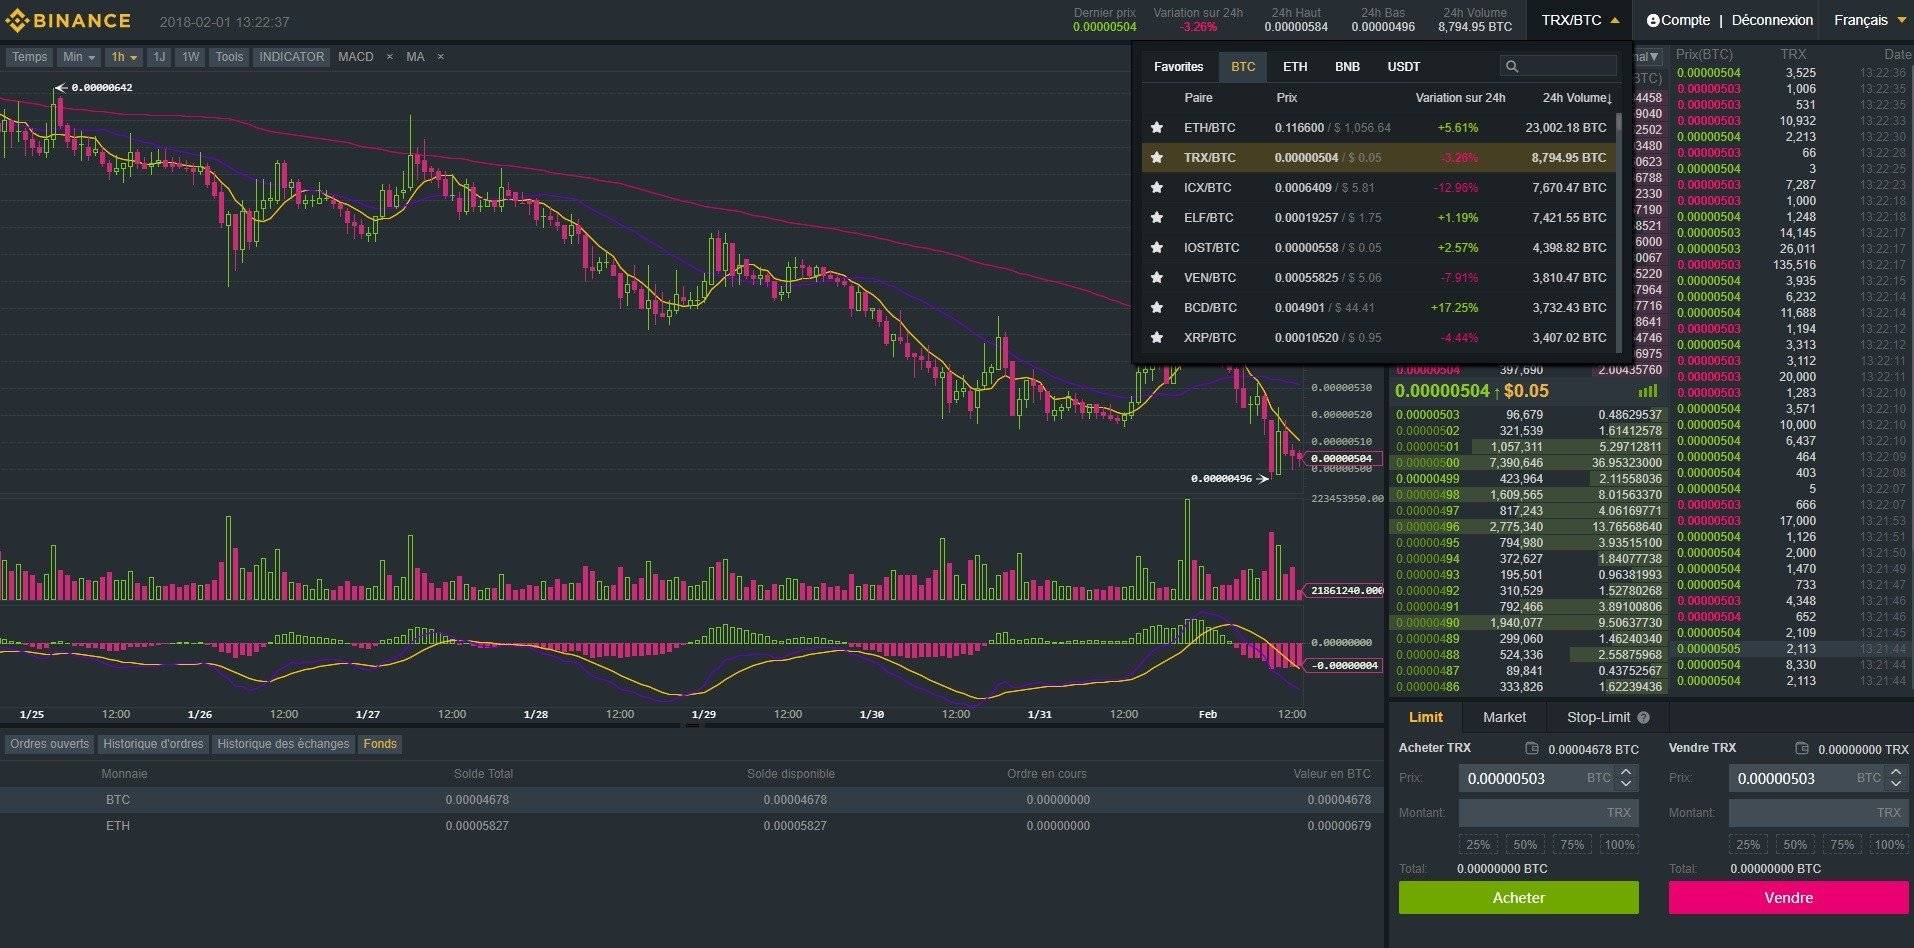Viewport: 1914px width, 948px height.
Task: Decrease sell price with the down arrow
Action: (1896, 784)
